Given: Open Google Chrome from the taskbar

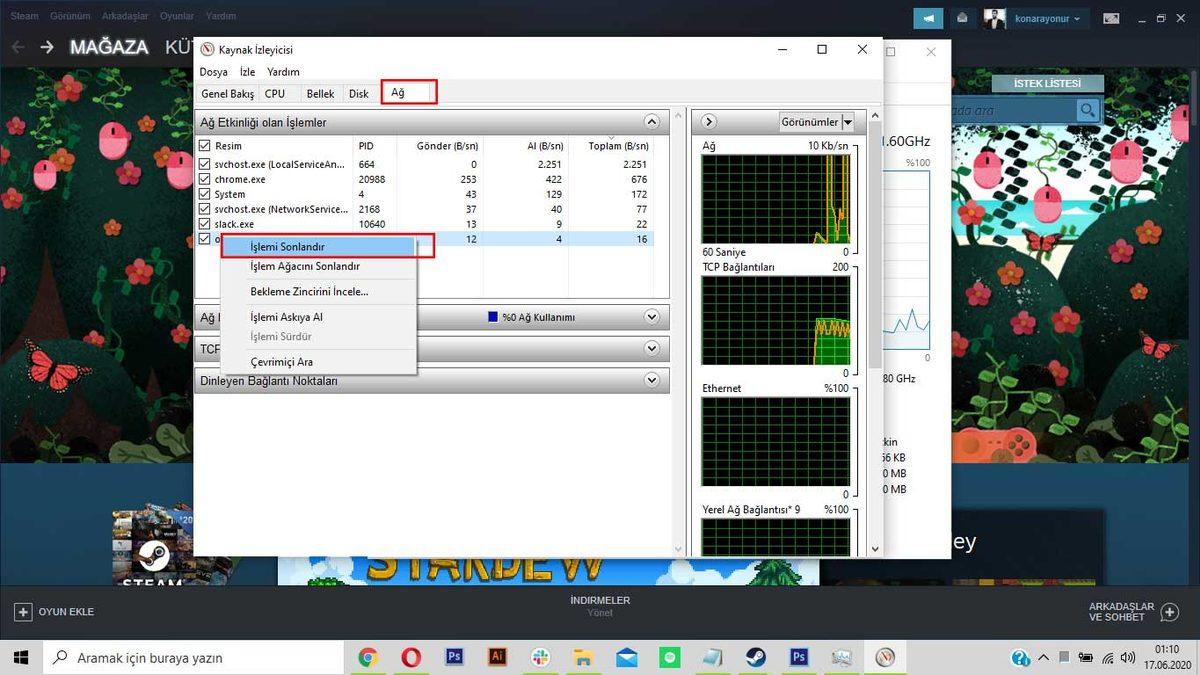Looking at the screenshot, I should point(368,657).
